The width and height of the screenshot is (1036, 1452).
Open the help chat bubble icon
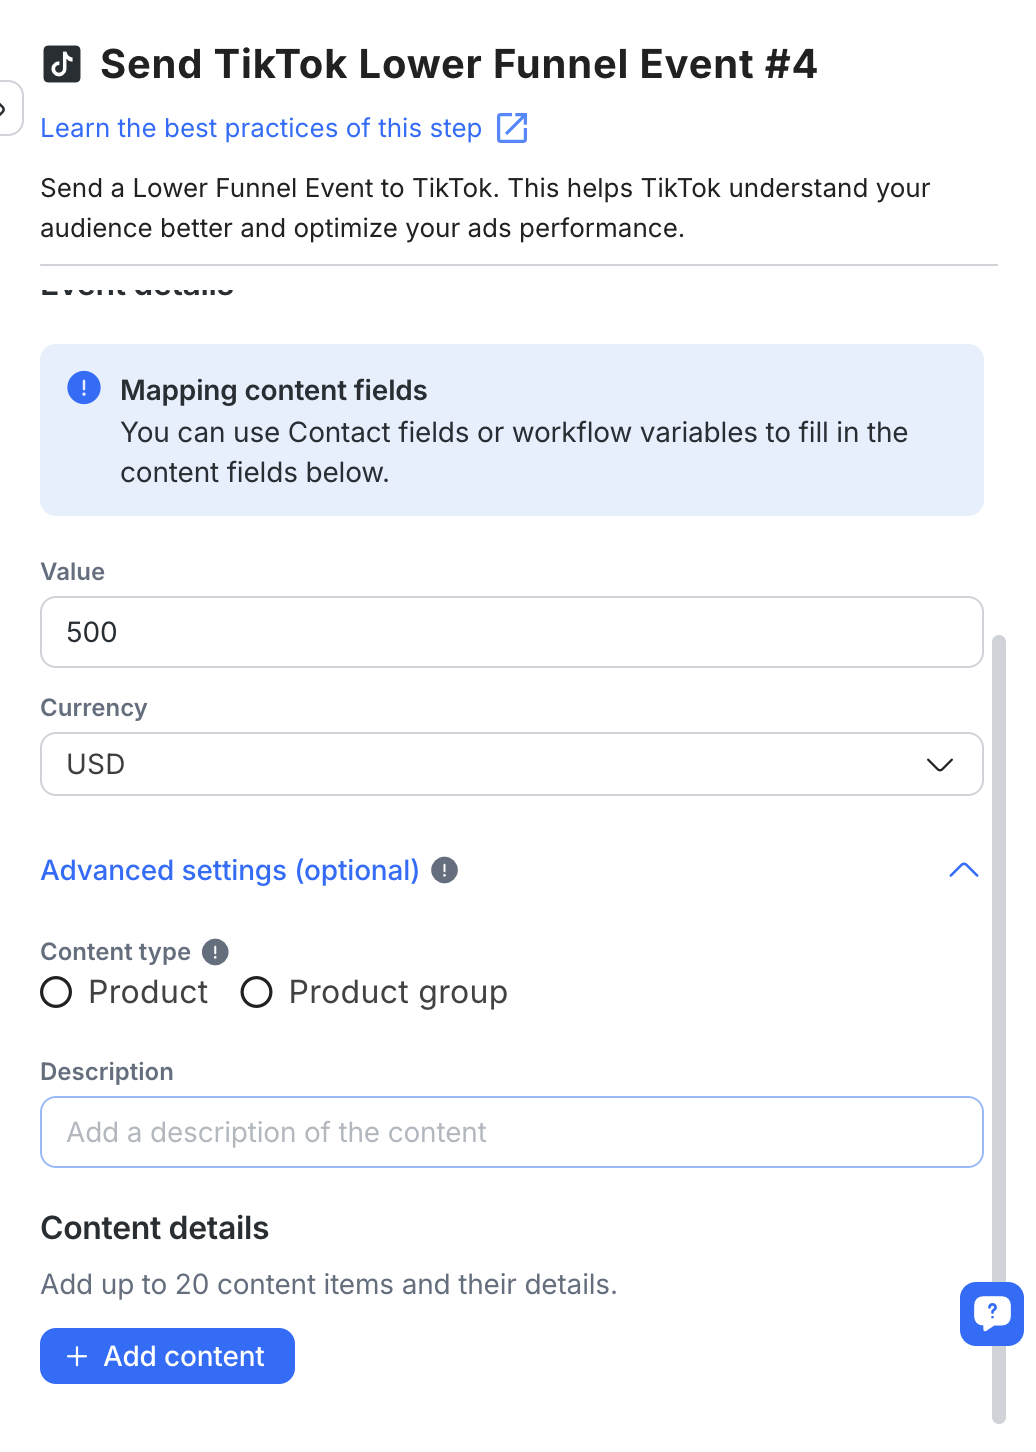991,1312
